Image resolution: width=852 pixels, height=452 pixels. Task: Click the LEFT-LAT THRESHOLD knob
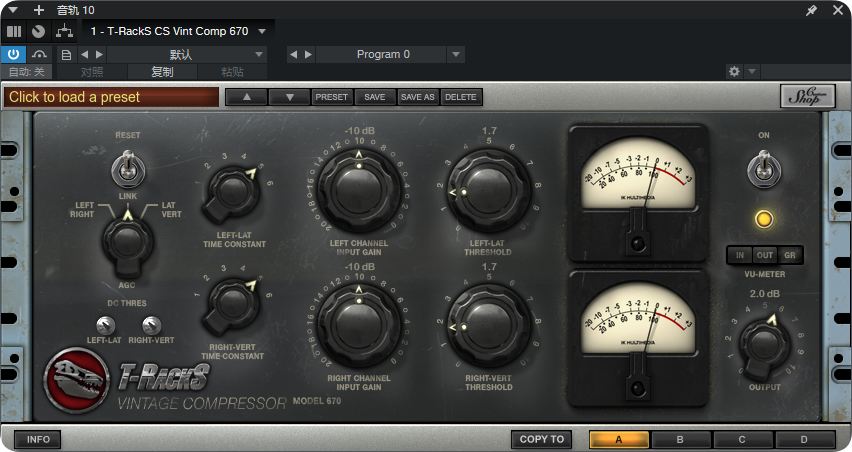coord(489,191)
